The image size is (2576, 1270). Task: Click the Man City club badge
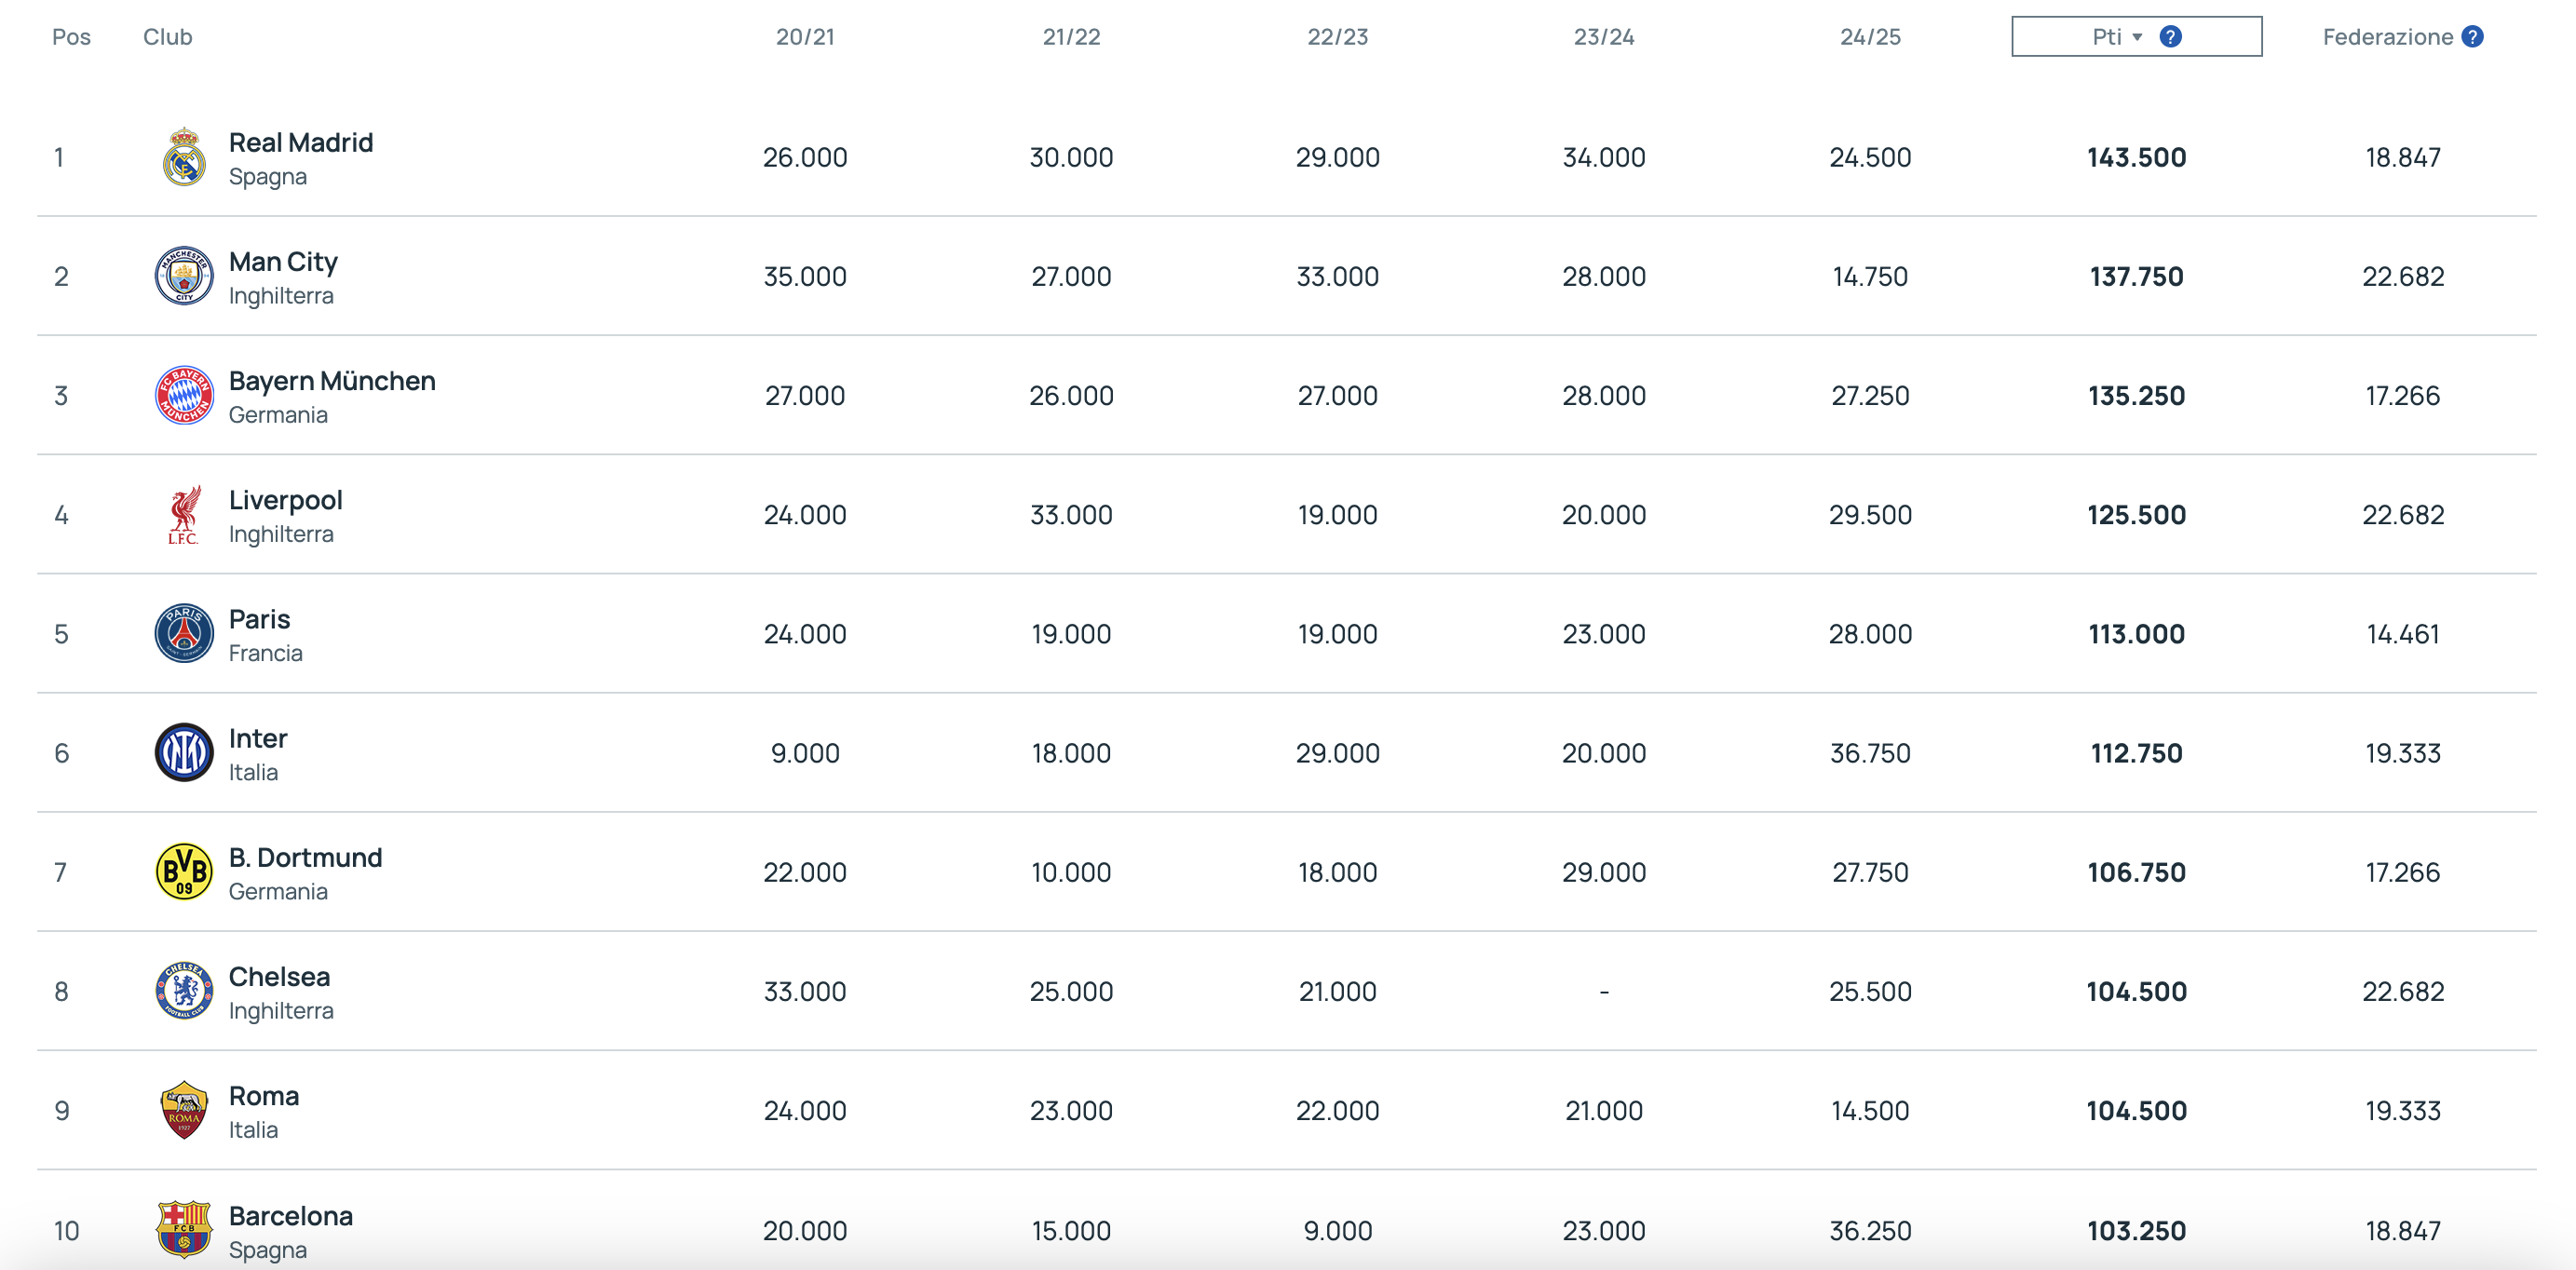click(184, 276)
